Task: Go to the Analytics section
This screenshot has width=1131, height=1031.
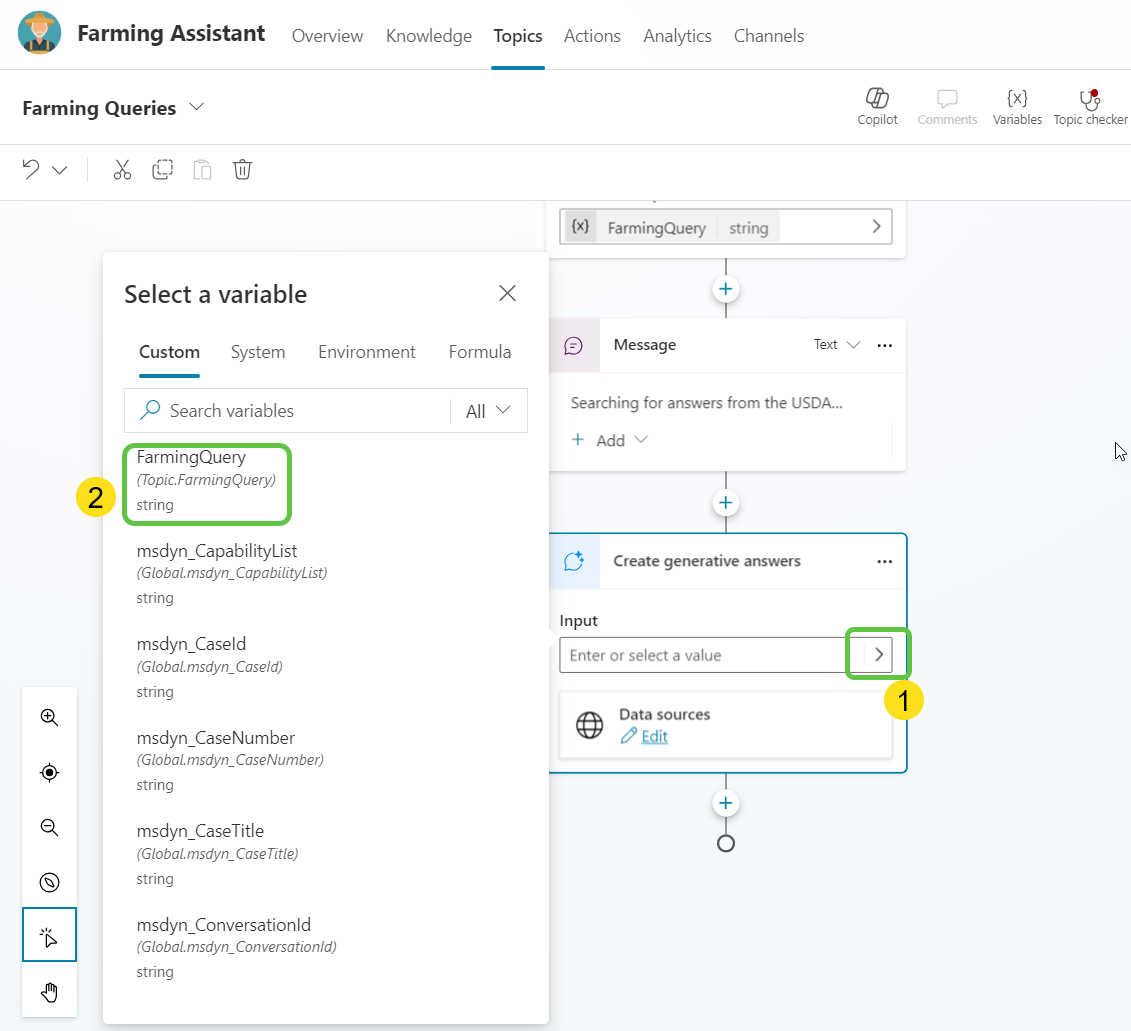Action: [677, 36]
